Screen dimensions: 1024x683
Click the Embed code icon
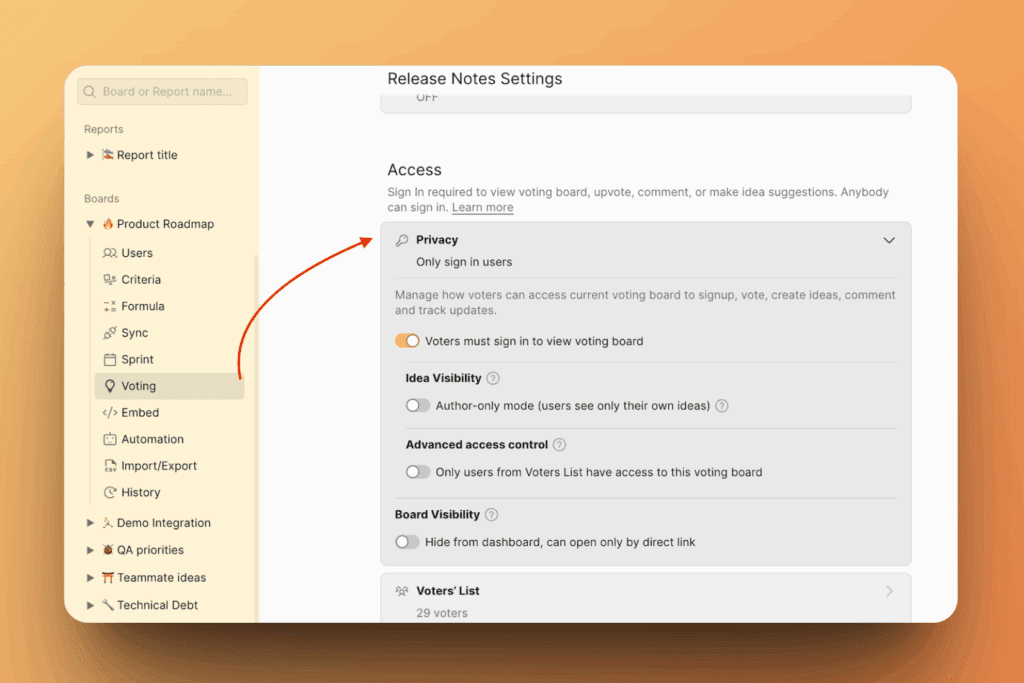coord(110,413)
